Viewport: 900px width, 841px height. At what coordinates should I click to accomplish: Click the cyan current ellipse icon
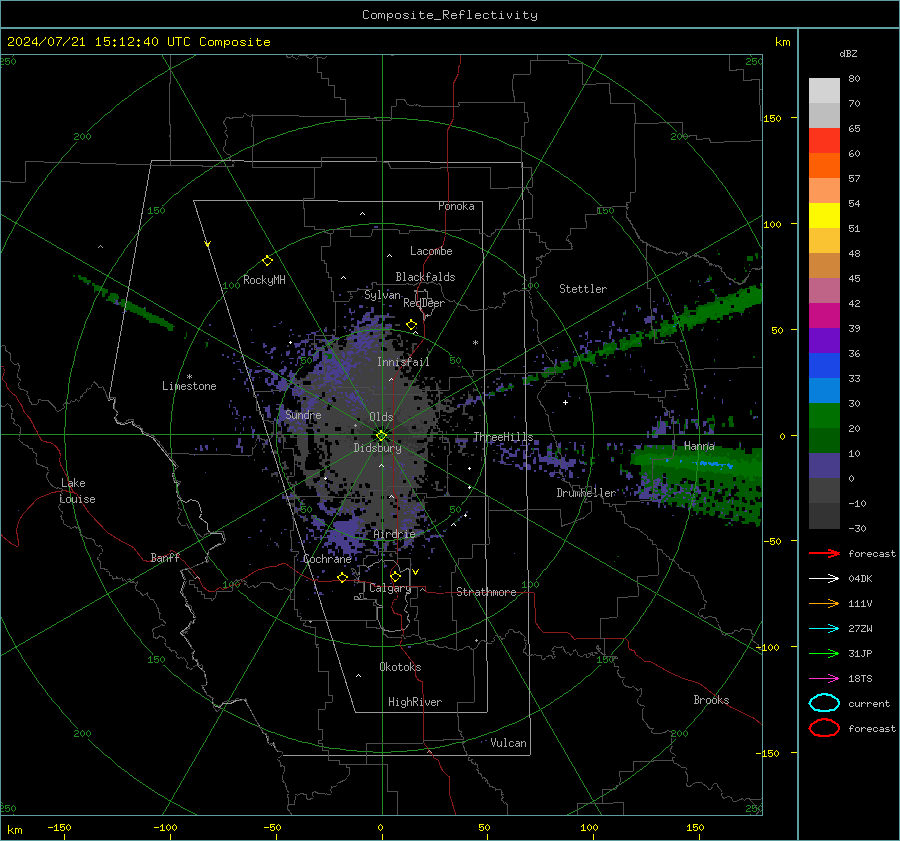pos(824,703)
